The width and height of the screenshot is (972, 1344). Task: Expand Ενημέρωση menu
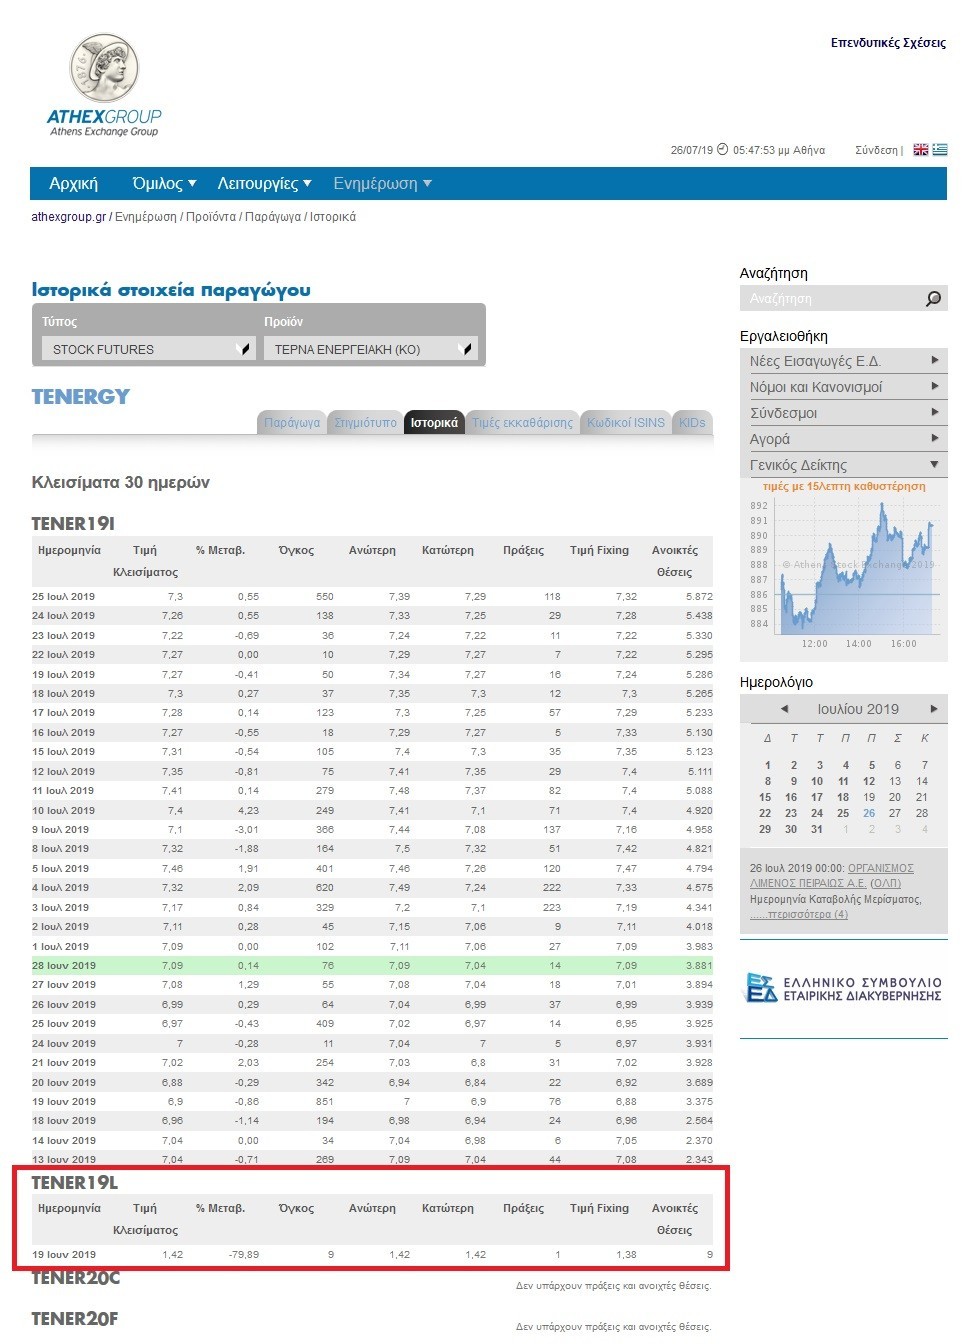382,184
